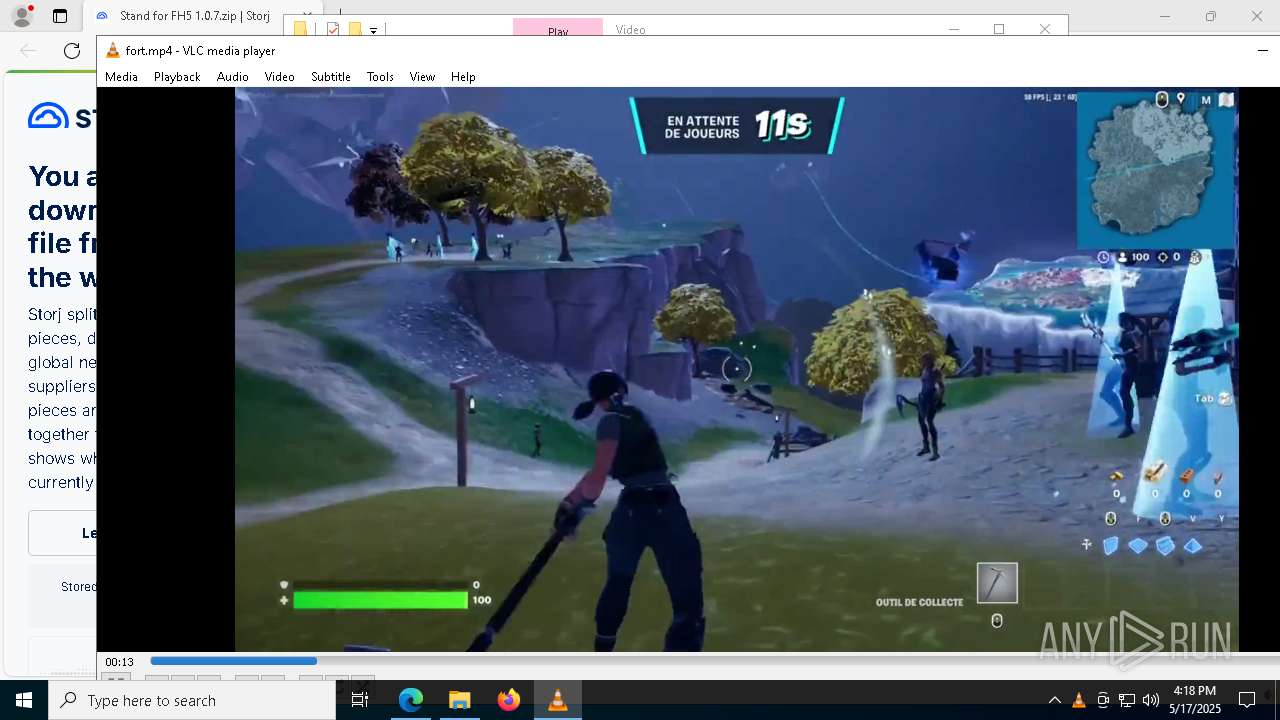Open the Tools menu in VLC
Viewport: 1280px width, 720px height.
click(x=380, y=77)
